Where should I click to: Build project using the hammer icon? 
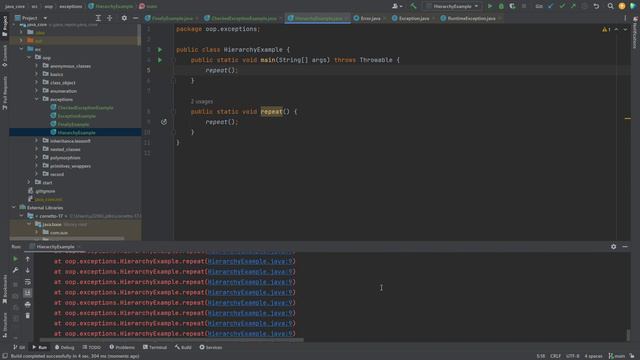[x=413, y=6]
